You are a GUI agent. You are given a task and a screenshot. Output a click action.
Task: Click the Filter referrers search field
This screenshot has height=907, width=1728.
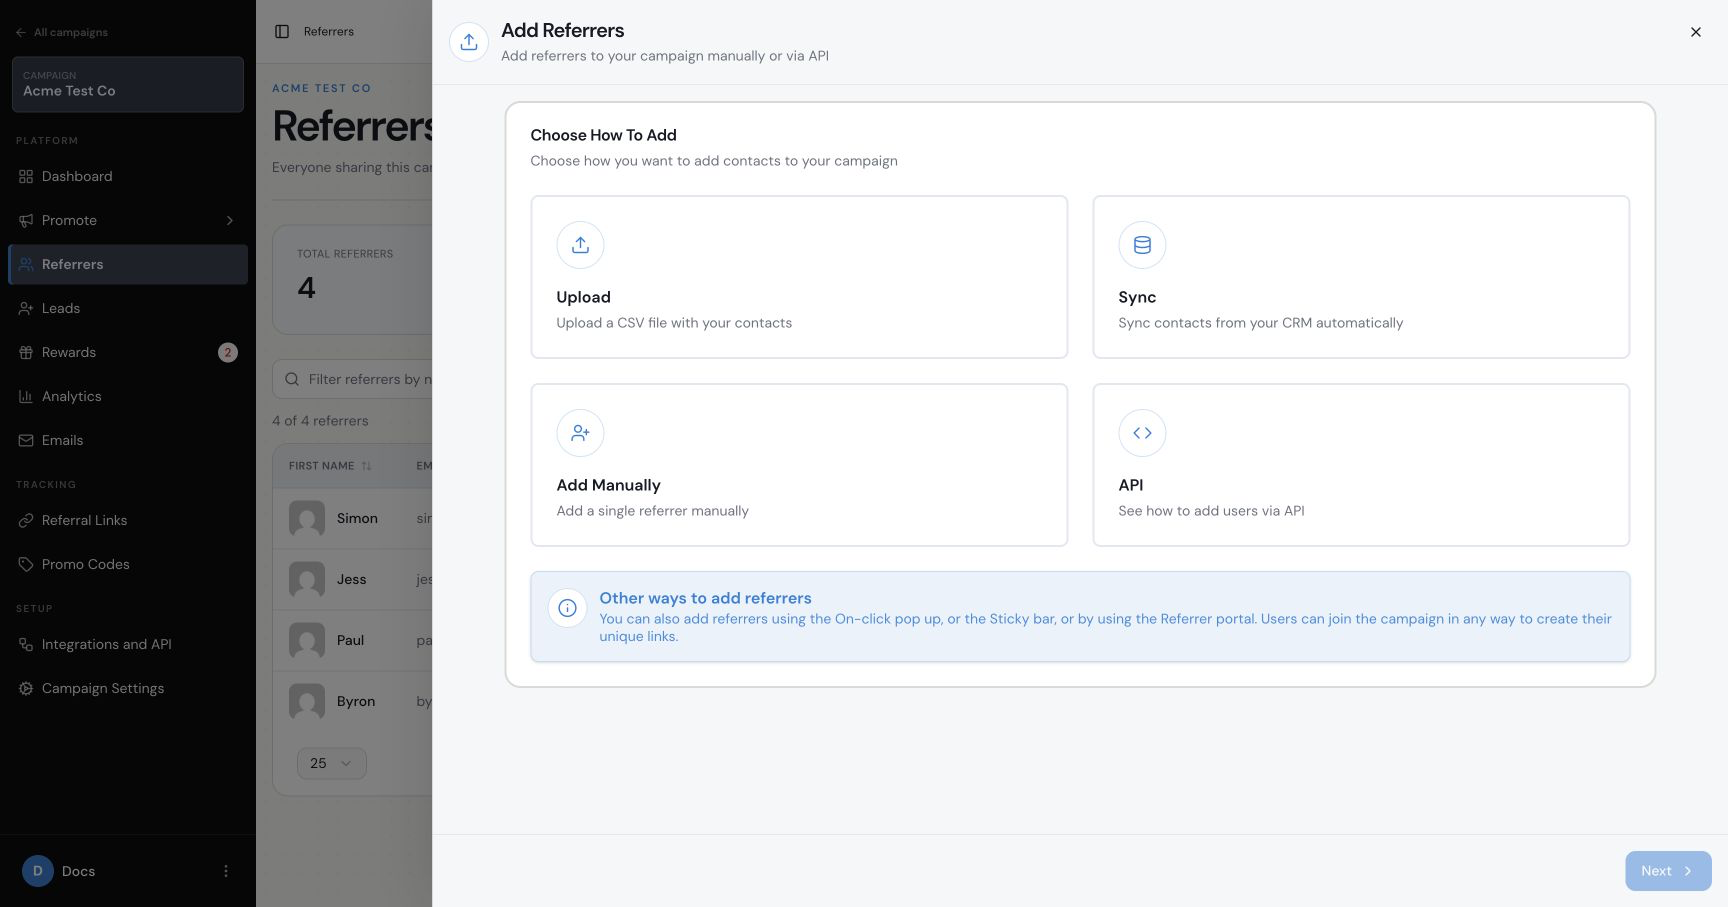[353, 379]
